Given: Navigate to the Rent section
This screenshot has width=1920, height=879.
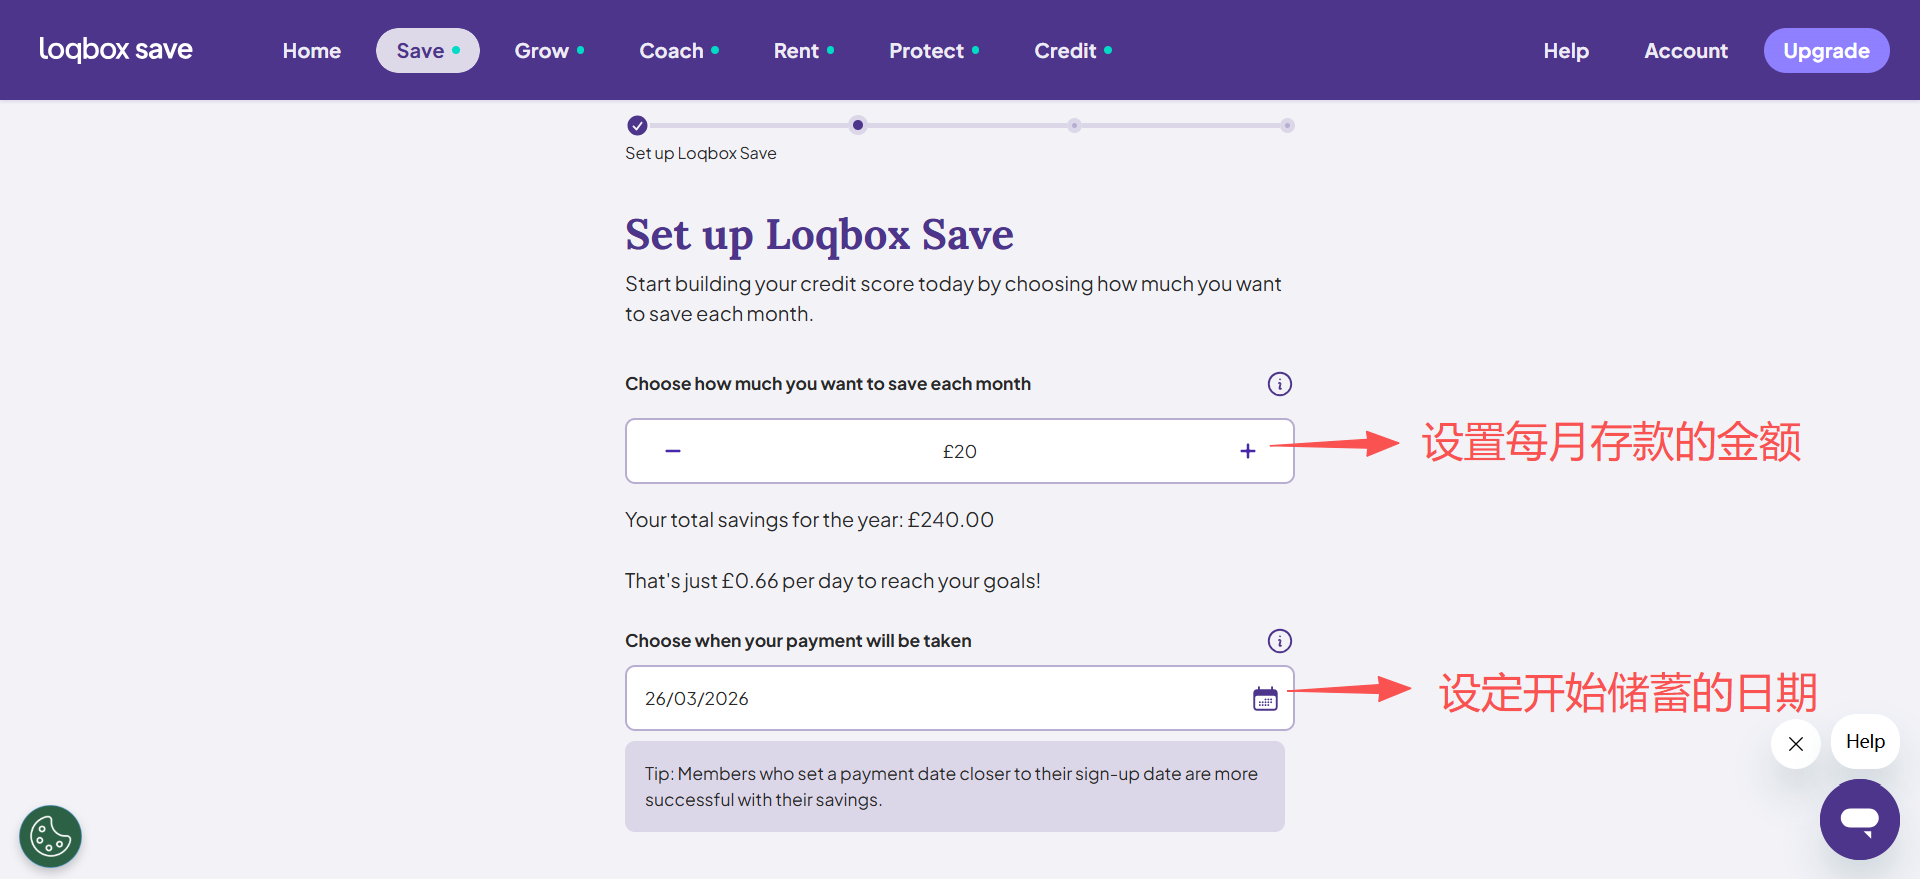Looking at the screenshot, I should 803,51.
